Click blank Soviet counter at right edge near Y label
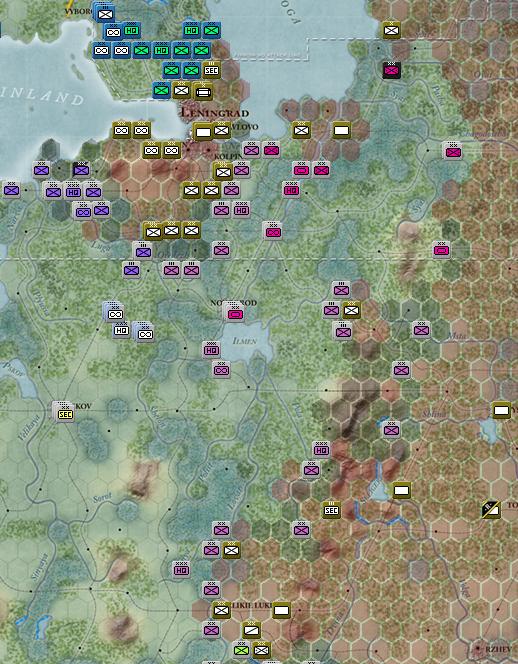518x664 pixels. coord(501,410)
